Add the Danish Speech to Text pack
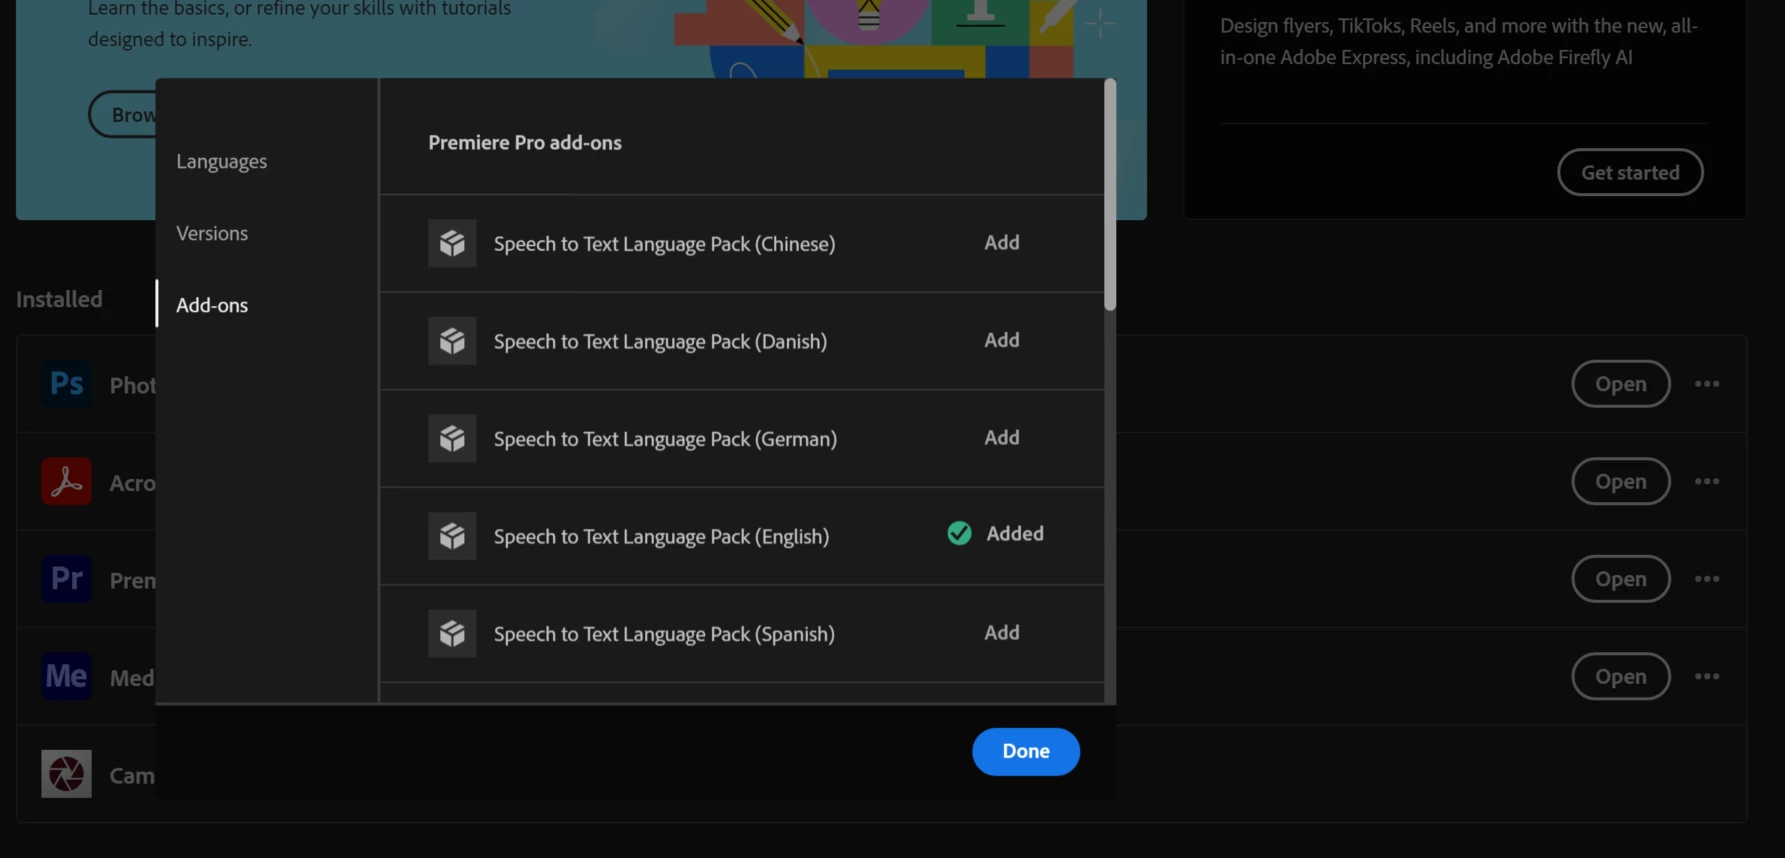 click(1002, 340)
